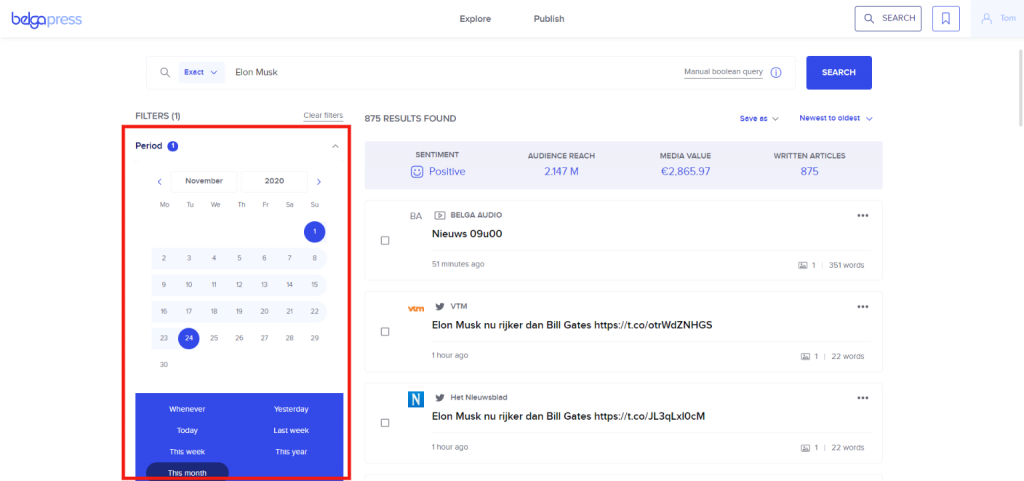Screen dimensions: 1024x481
Task: Select Yesterday period preset
Action: pyautogui.click(x=291, y=409)
